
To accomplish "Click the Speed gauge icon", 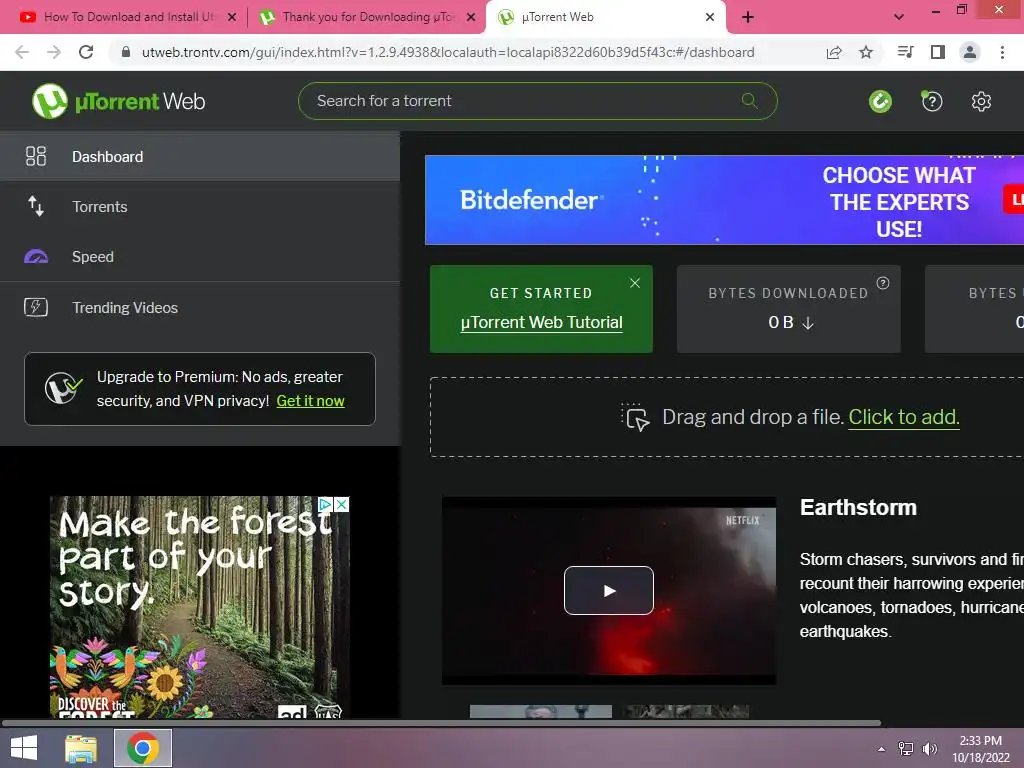I will 36,257.
